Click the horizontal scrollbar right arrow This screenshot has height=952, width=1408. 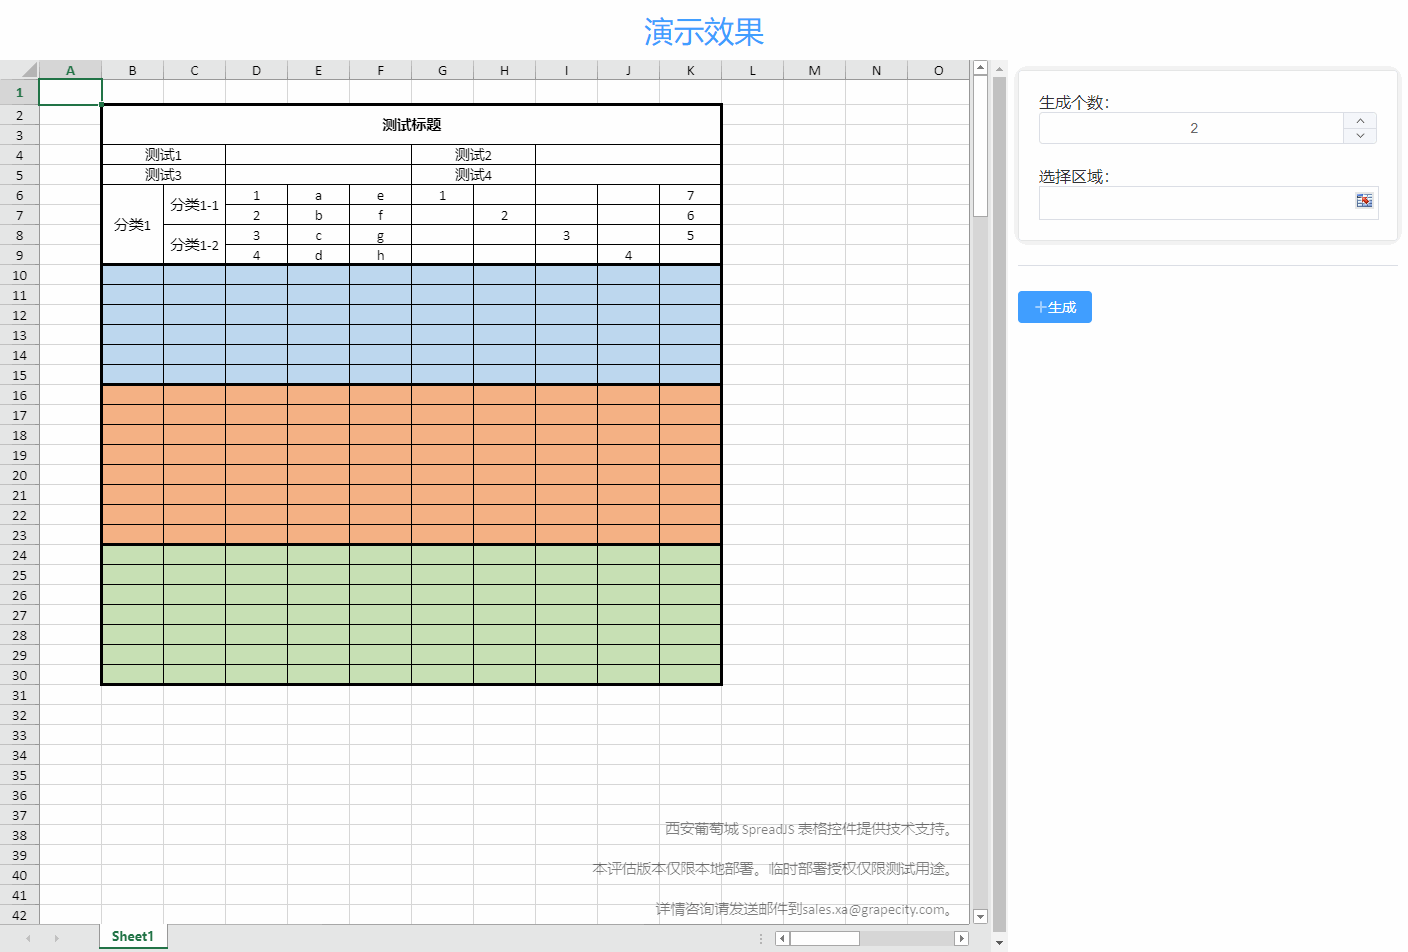click(961, 938)
